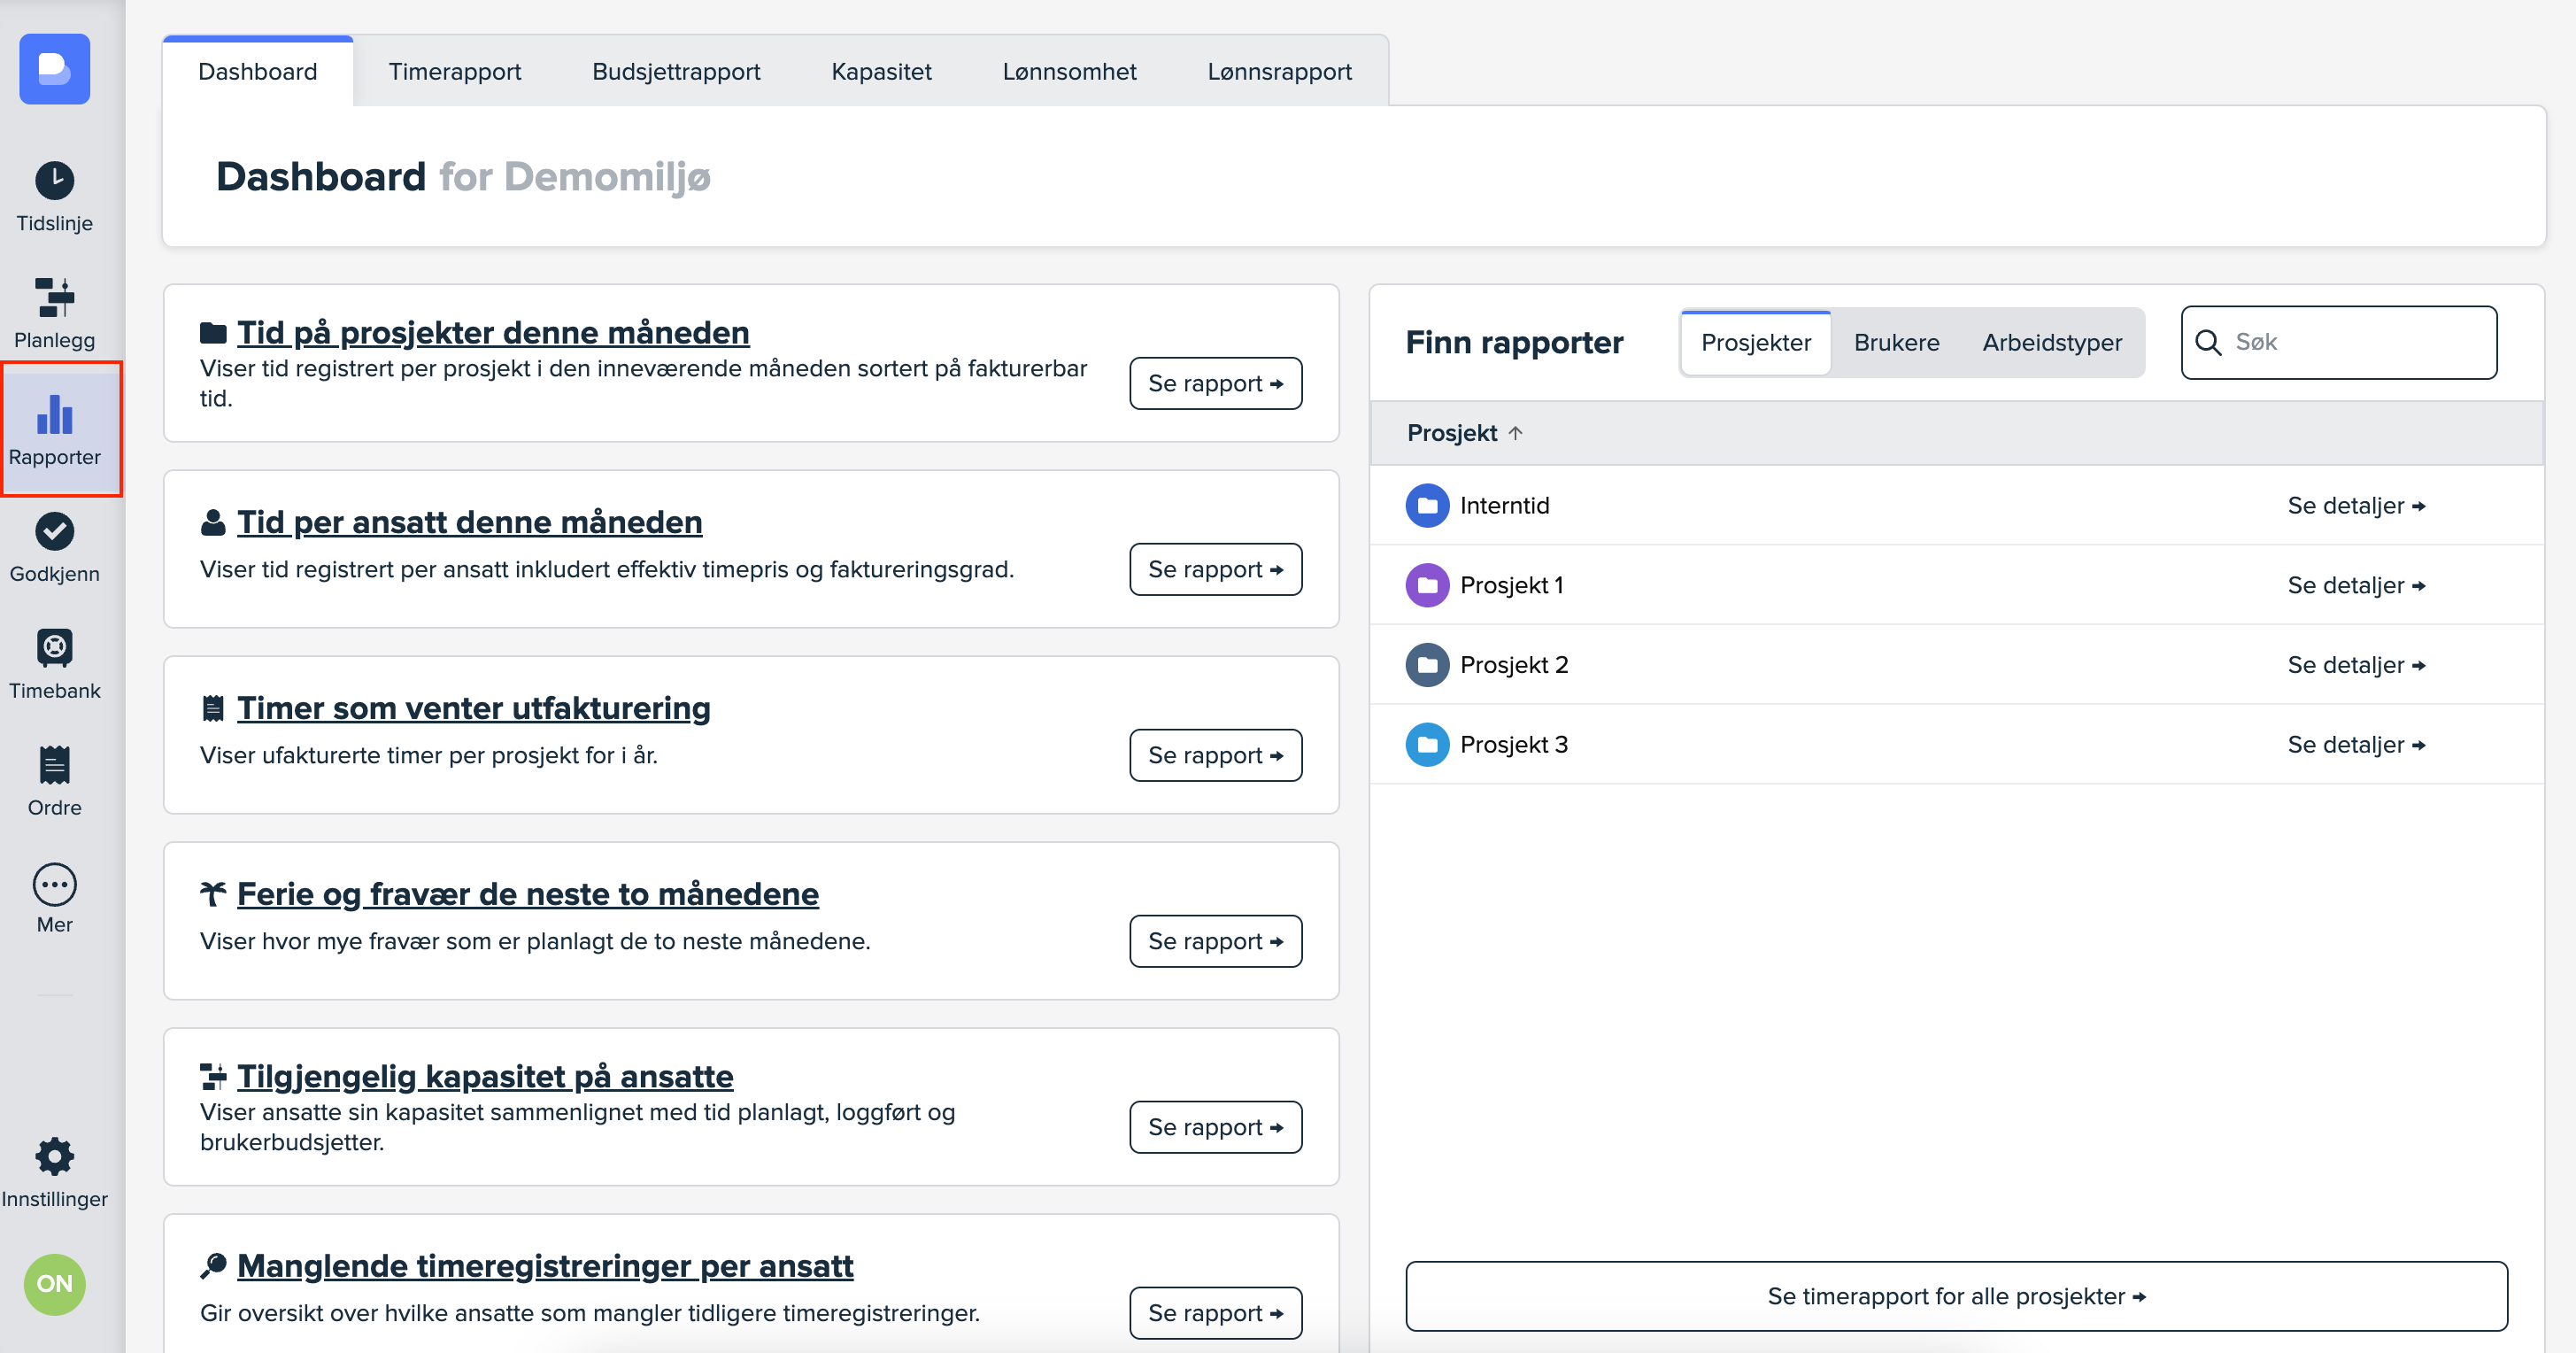The width and height of the screenshot is (2576, 1353).
Task: Open the Ordre receipt icon
Action: point(54,765)
